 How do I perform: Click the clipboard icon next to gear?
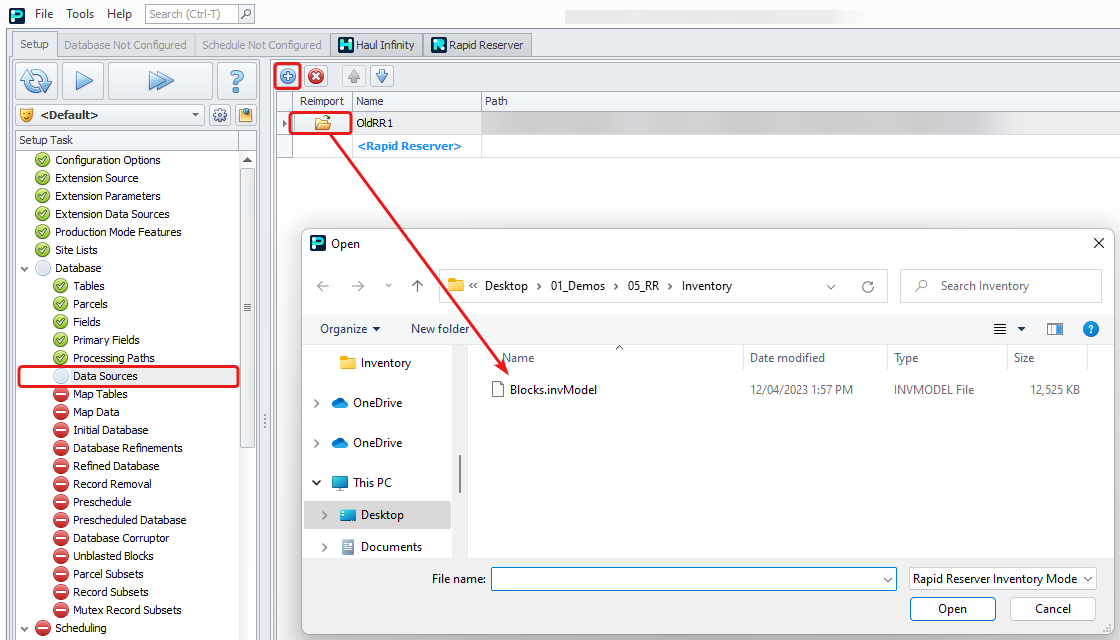click(246, 115)
